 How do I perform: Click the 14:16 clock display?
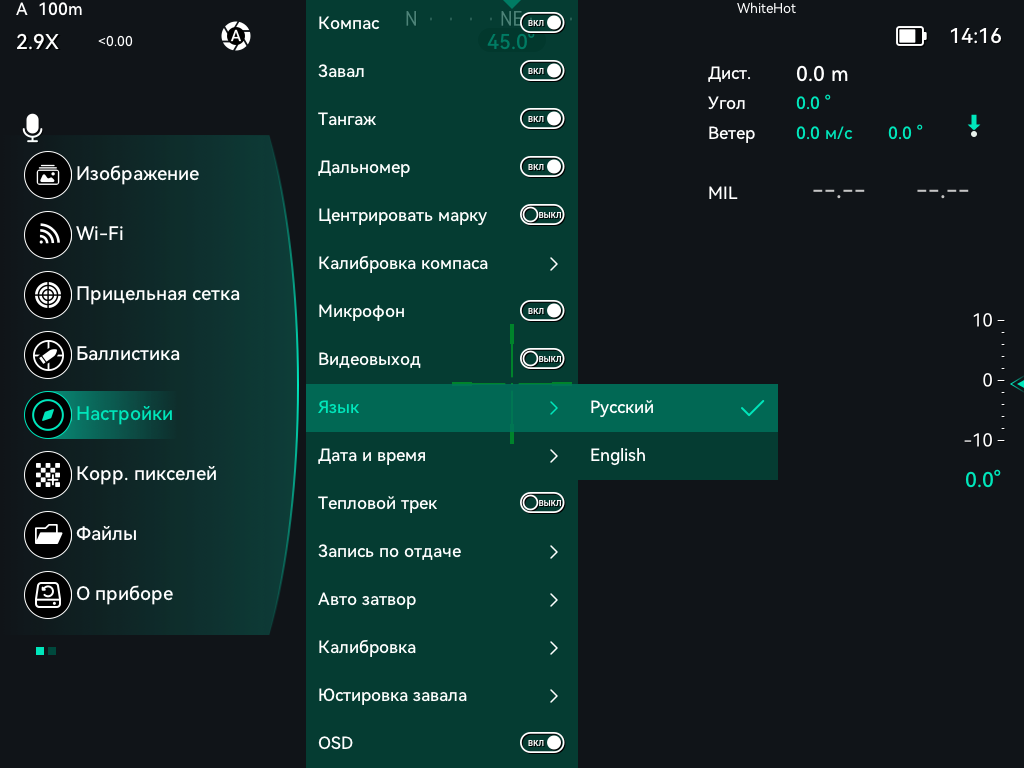coord(975,36)
